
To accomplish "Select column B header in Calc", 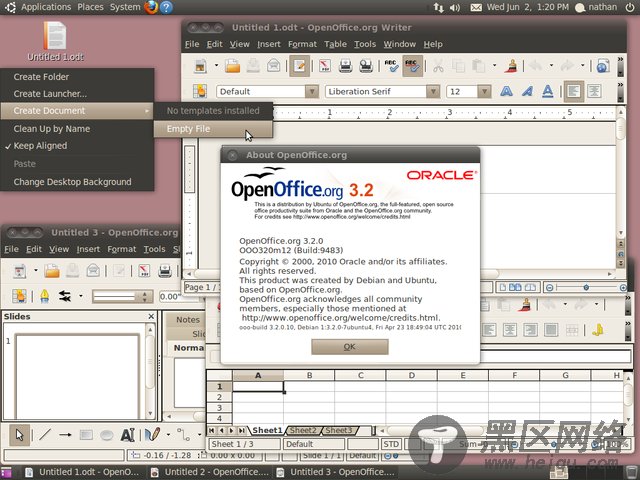I will coord(309,375).
